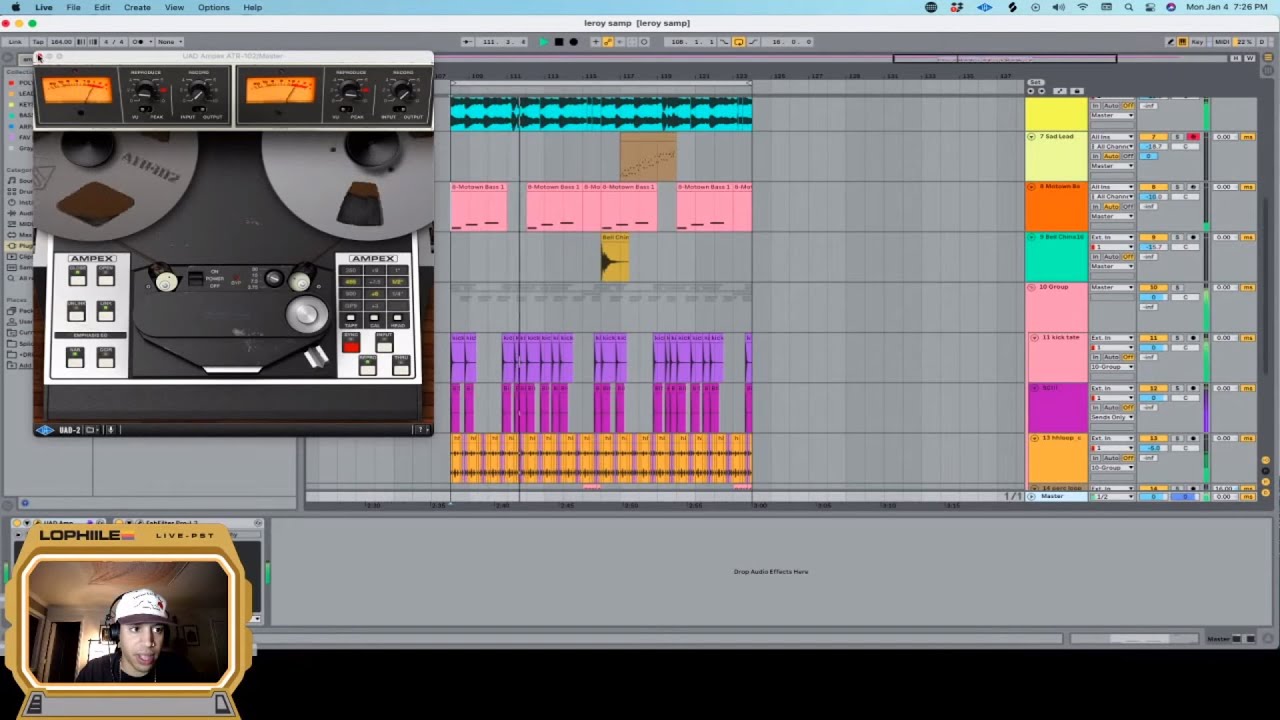Toggle the computer MIDI keyboard icon

[1182, 42]
